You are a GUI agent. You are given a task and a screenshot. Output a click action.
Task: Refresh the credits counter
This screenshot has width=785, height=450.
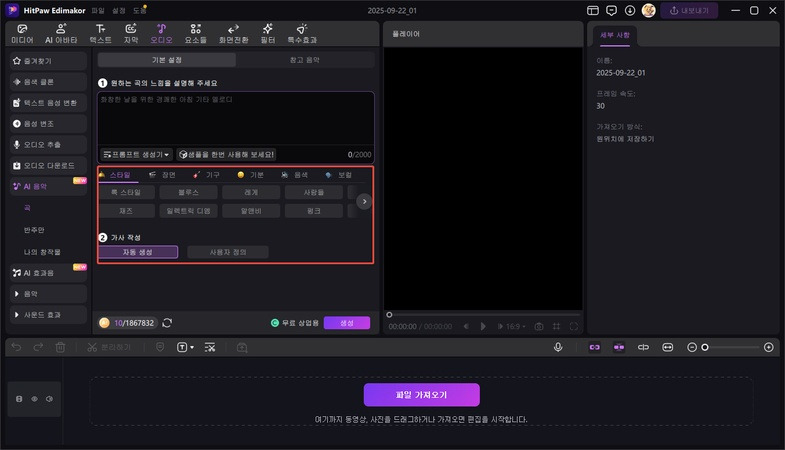[167, 323]
